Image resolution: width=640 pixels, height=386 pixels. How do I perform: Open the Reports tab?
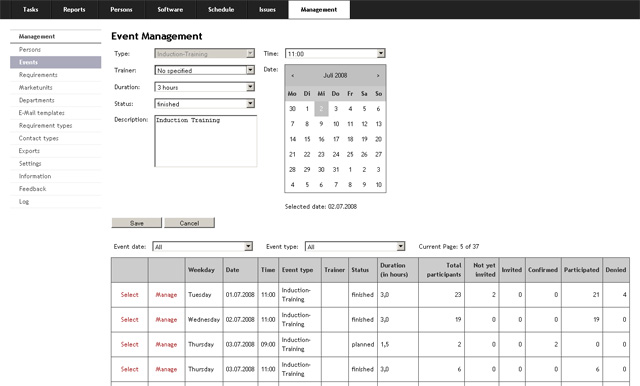74,9
